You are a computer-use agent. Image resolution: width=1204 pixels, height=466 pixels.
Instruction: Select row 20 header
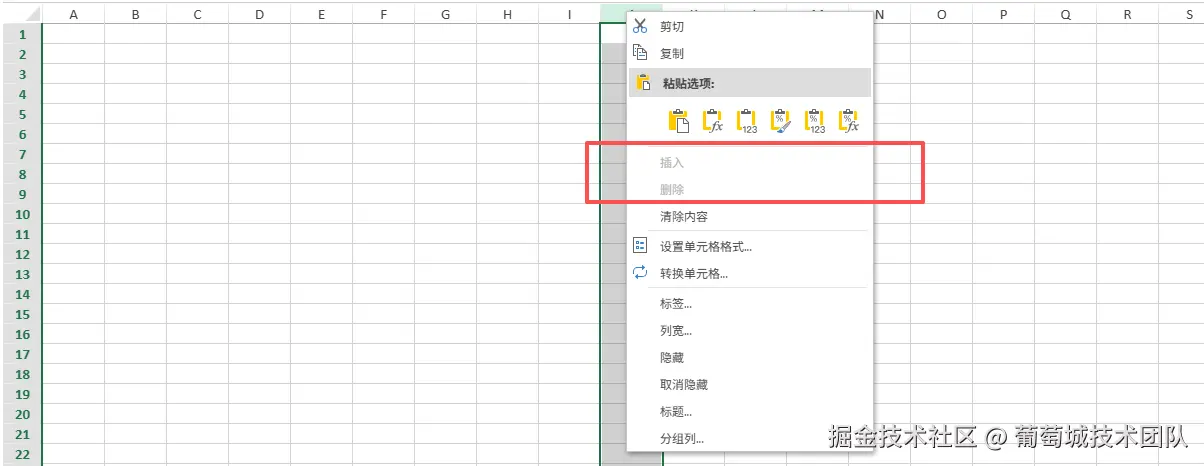[x=21, y=414]
